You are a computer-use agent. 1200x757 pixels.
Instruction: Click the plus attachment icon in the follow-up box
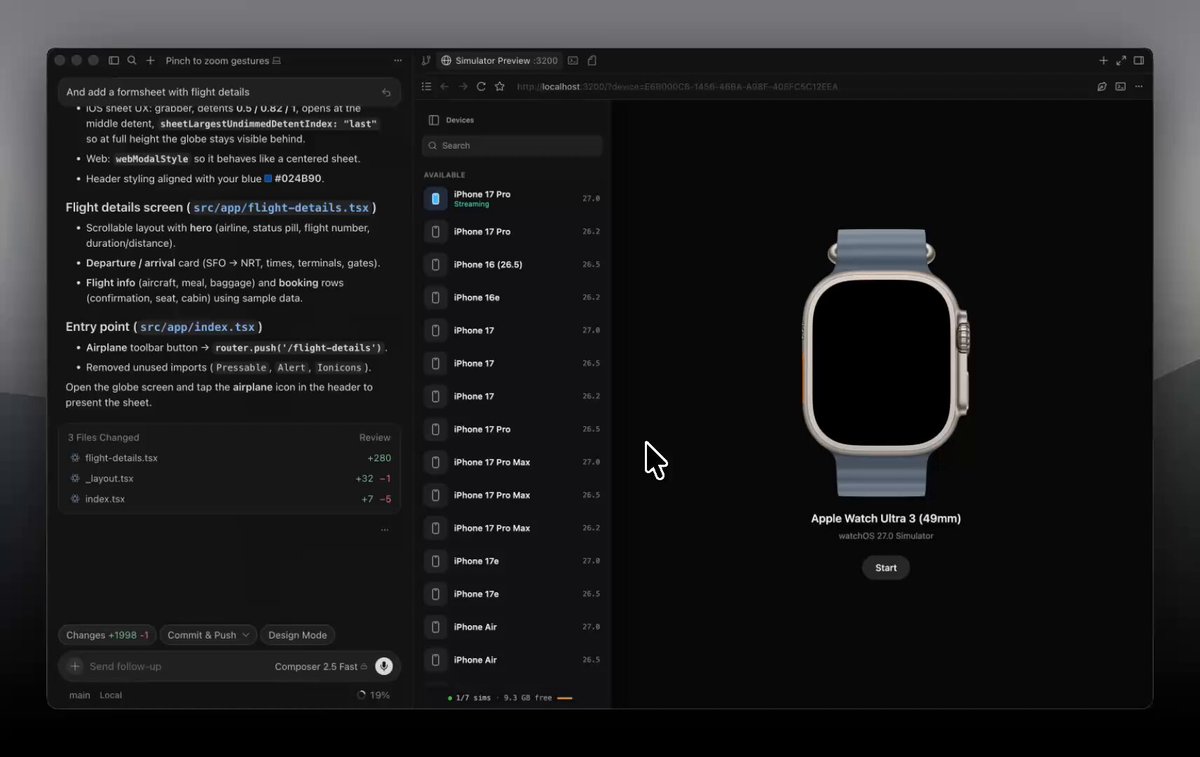pyautogui.click(x=75, y=666)
